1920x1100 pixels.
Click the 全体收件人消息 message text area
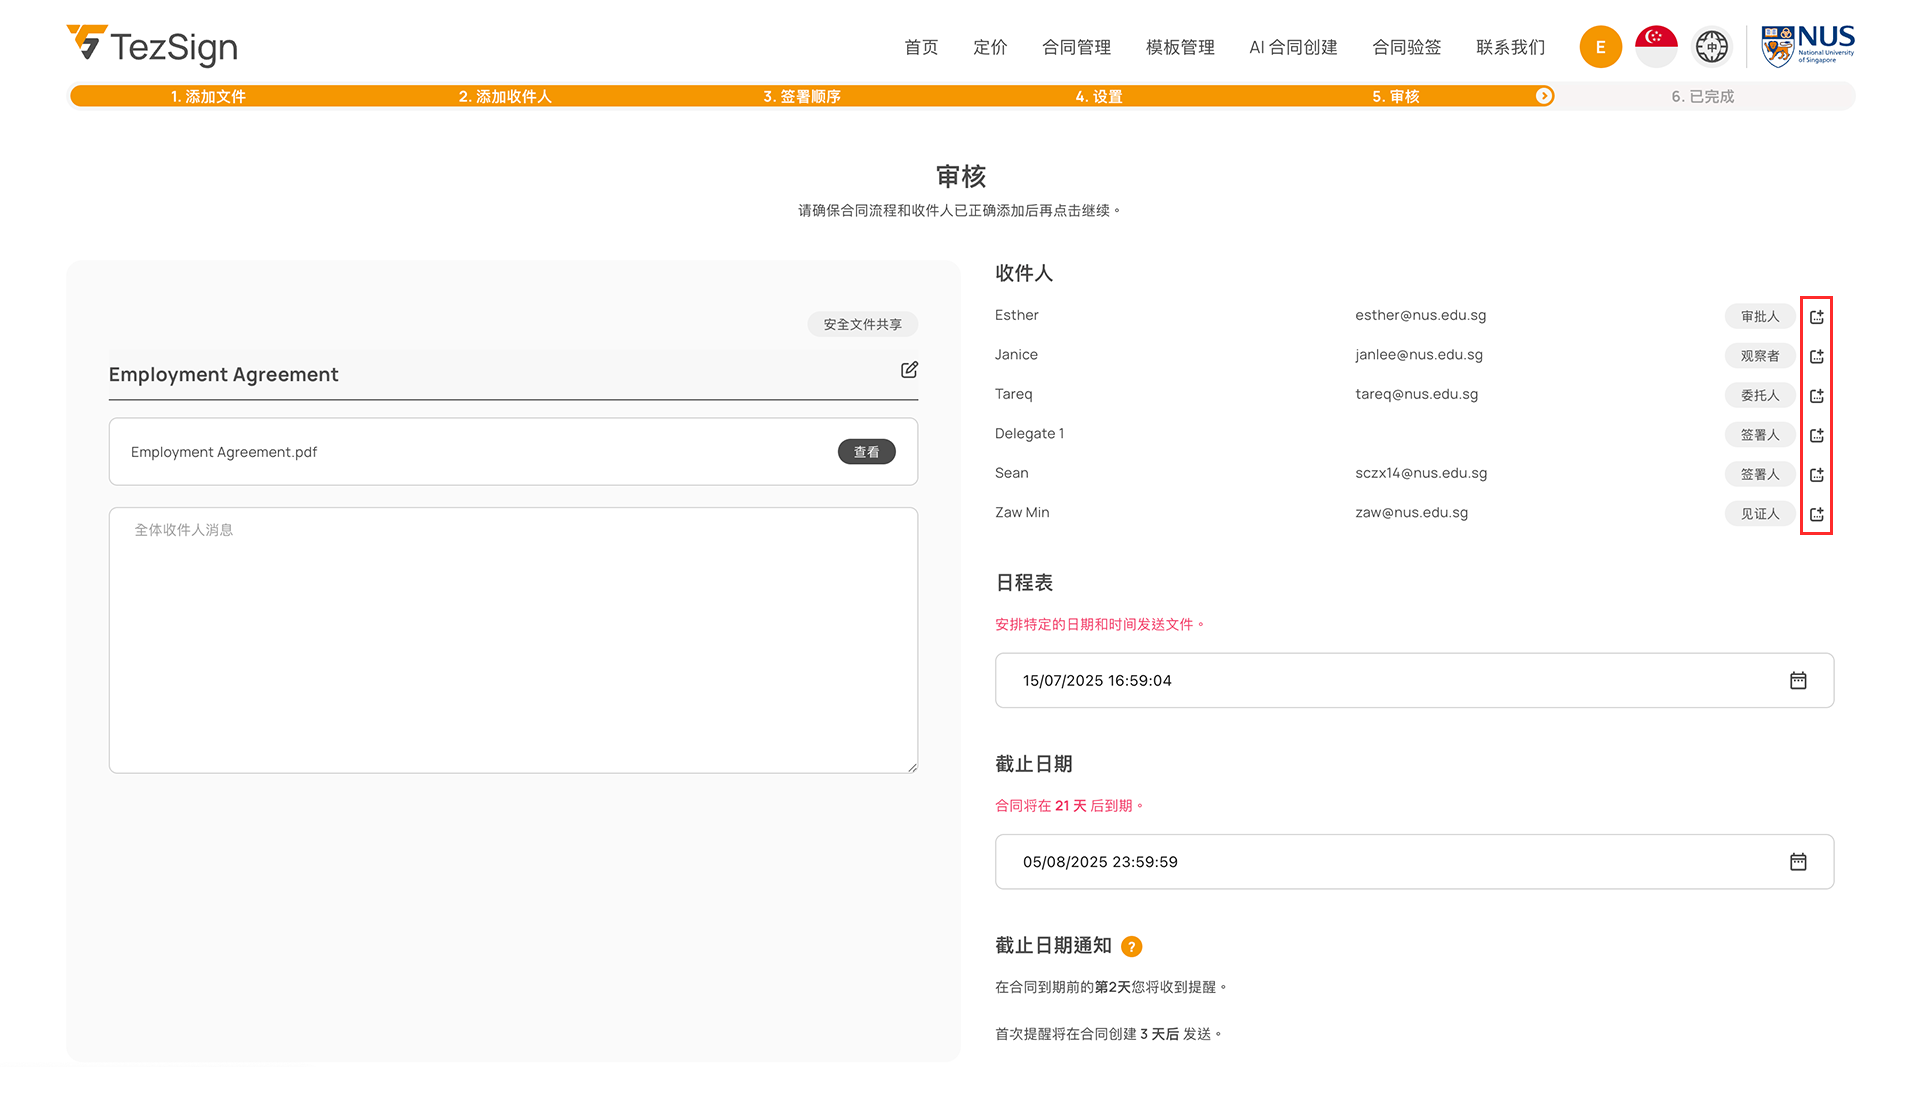tap(513, 640)
